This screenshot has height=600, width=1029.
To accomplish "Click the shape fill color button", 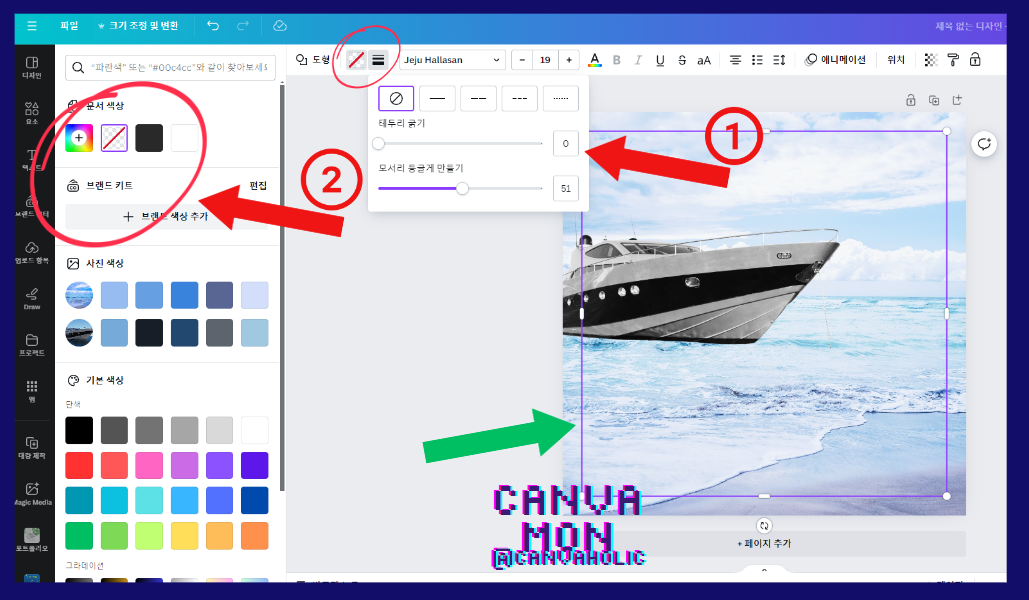I will [x=356, y=60].
